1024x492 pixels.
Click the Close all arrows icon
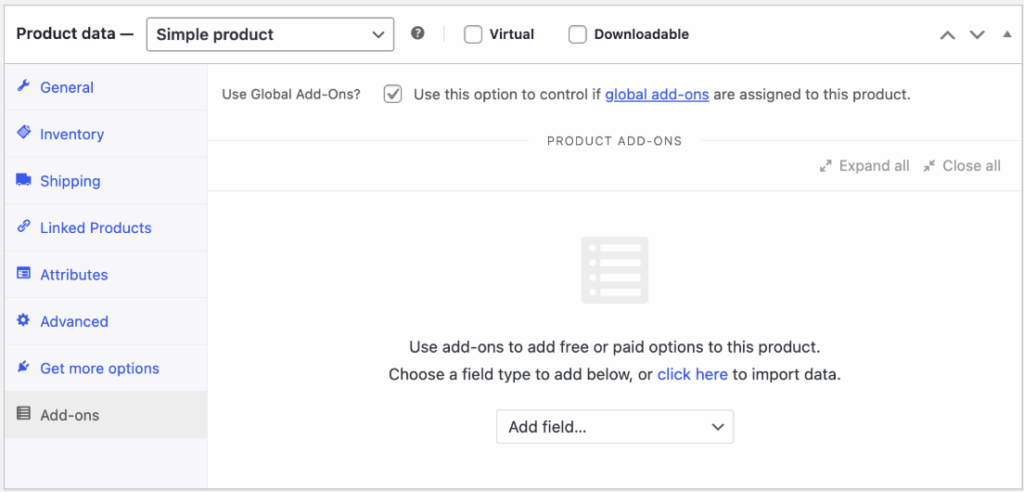pyautogui.click(x=929, y=166)
